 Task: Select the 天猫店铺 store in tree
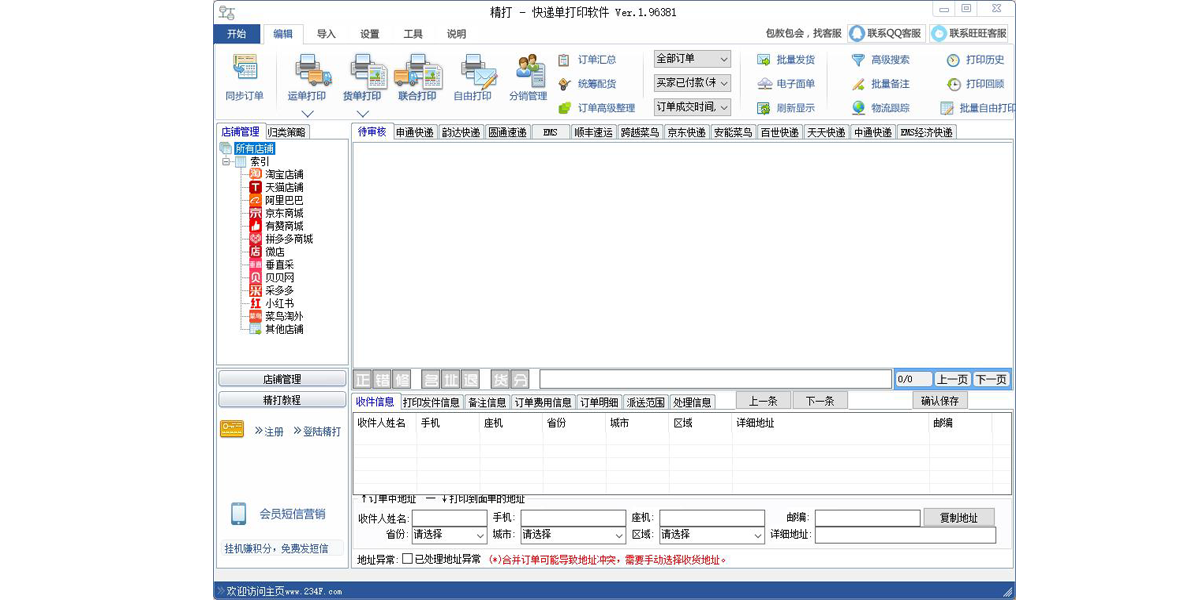pyautogui.click(x=284, y=187)
